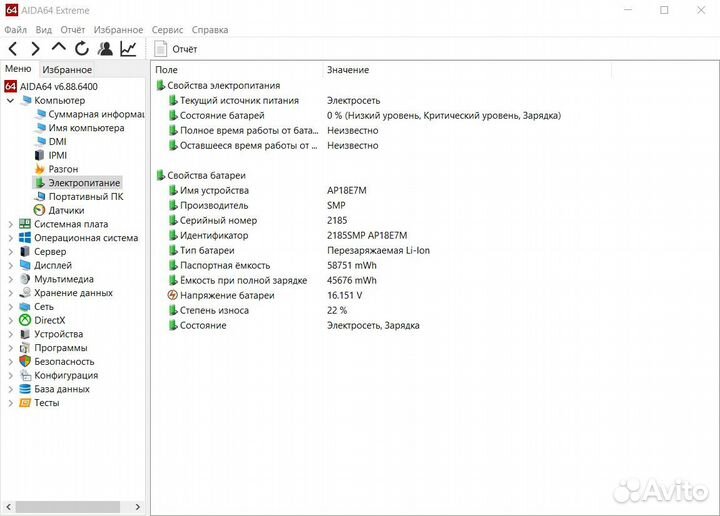Expand the Системная плата node

[x=11, y=224]
